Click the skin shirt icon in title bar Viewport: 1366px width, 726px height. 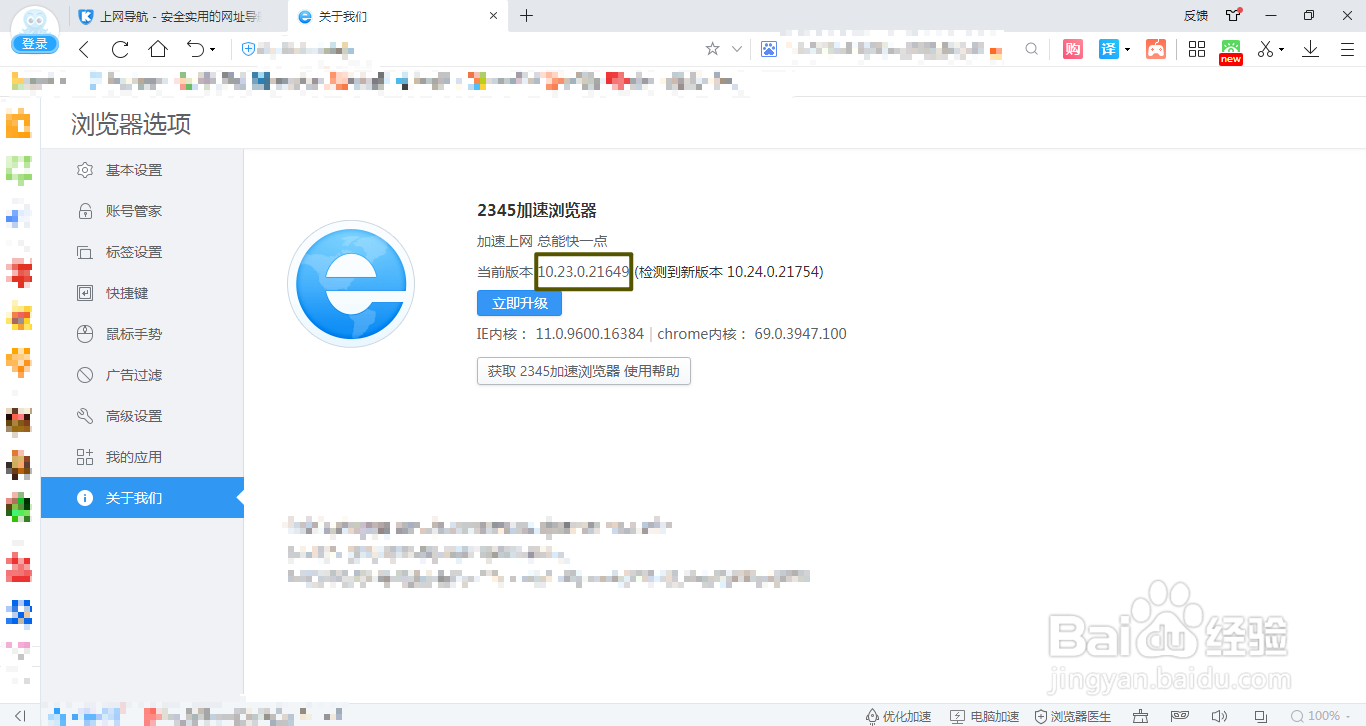point(1234,15)
